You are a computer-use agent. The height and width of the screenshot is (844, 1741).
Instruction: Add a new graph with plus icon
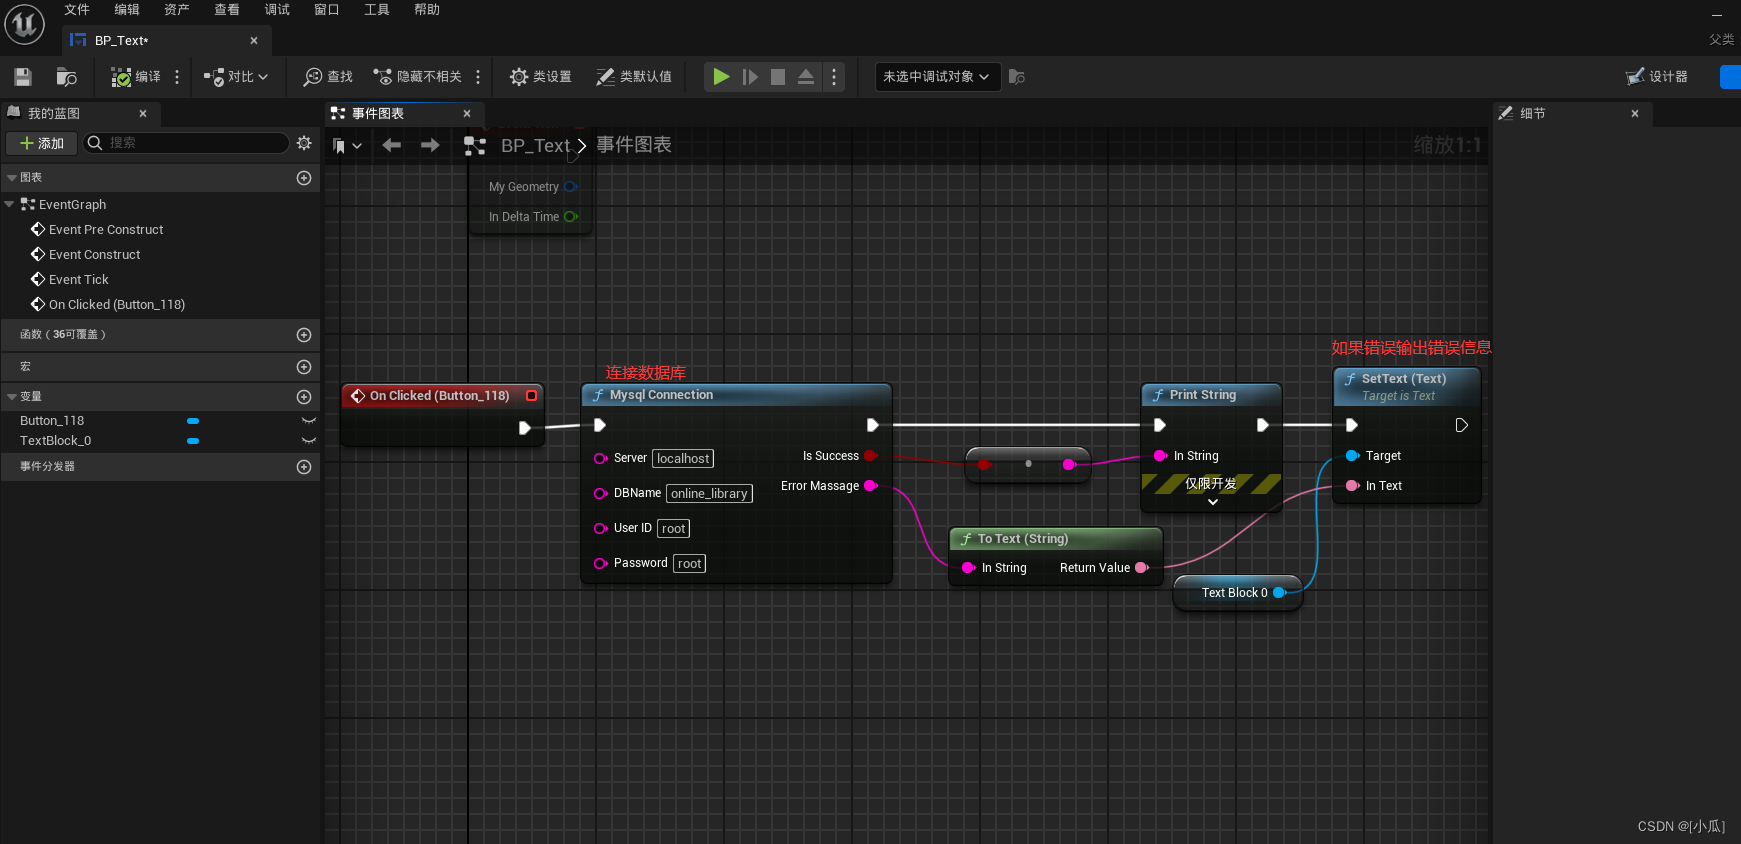(304, 177)
